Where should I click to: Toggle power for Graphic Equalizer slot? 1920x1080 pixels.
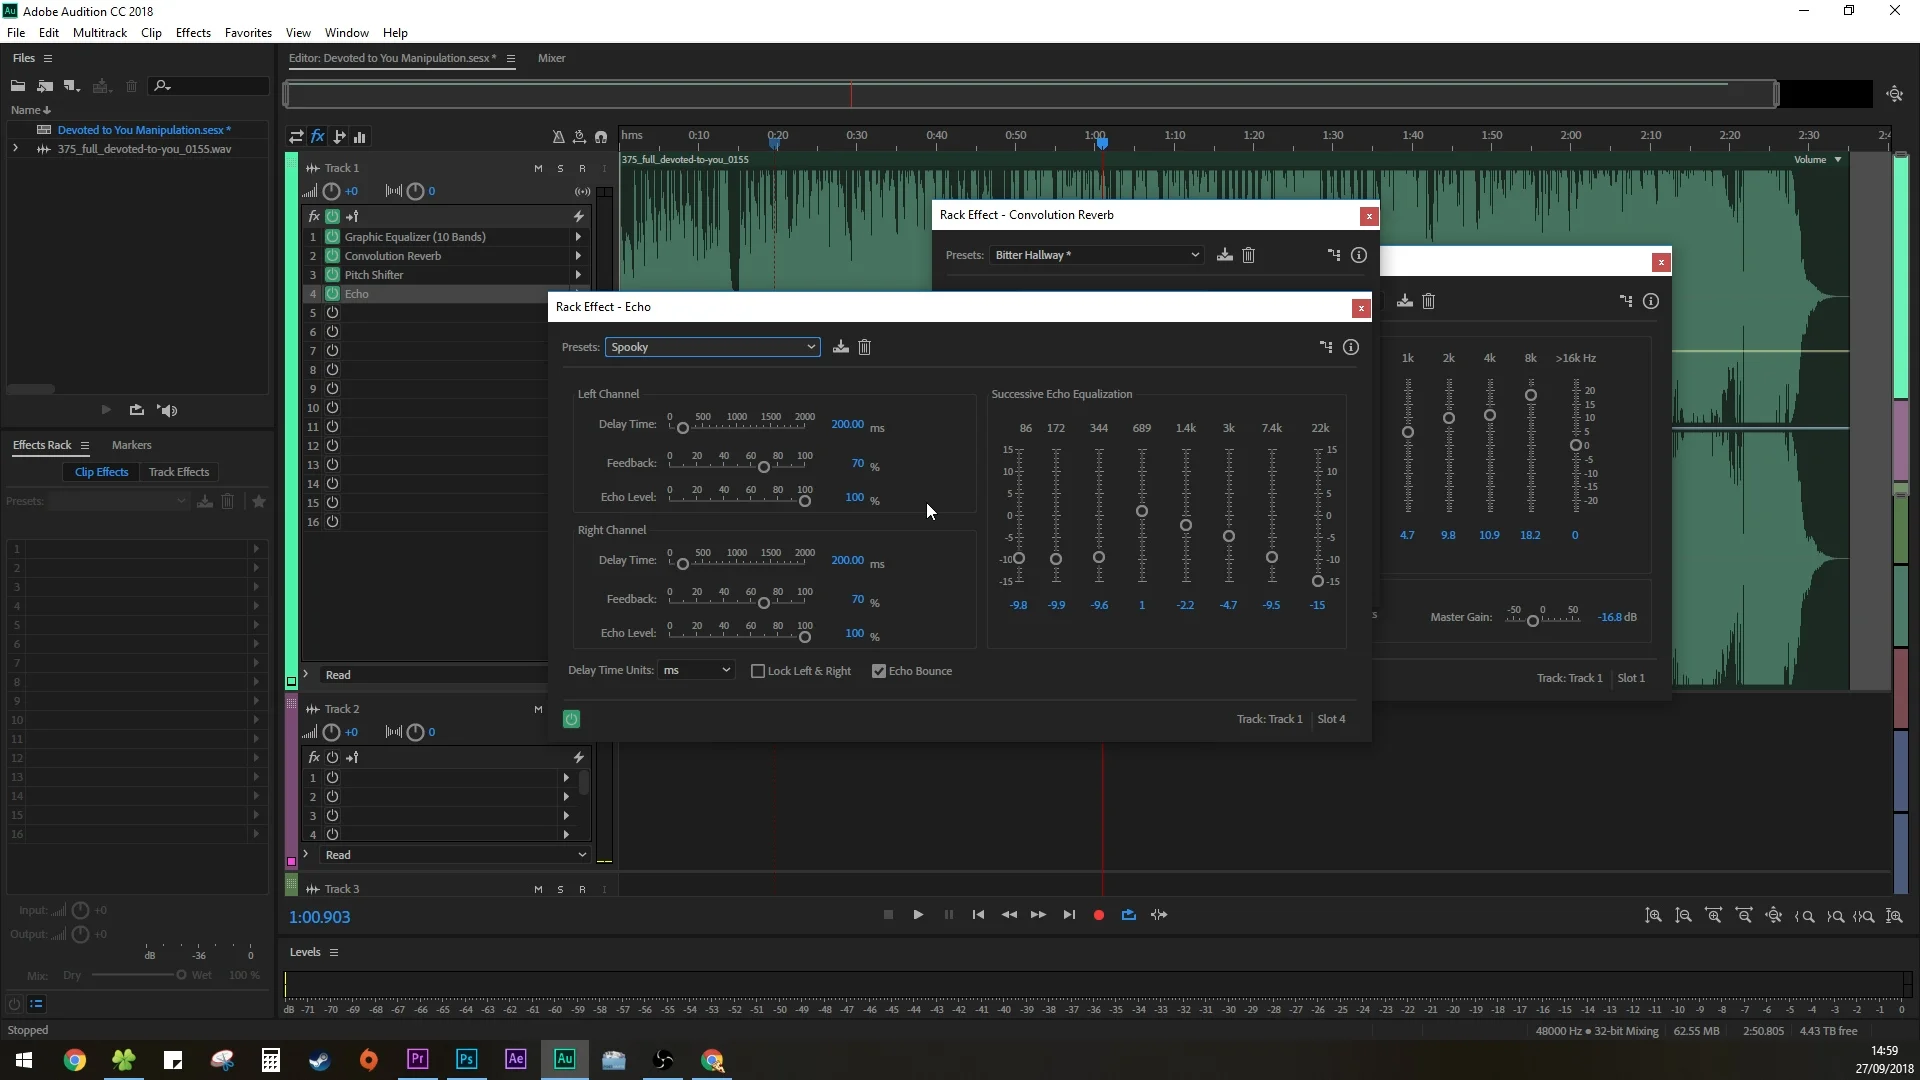click(333, 237)
